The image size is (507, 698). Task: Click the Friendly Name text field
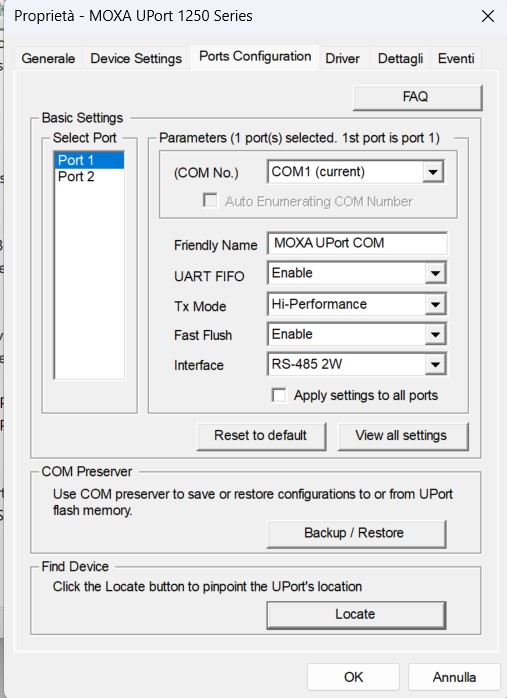tap(357, 243)
